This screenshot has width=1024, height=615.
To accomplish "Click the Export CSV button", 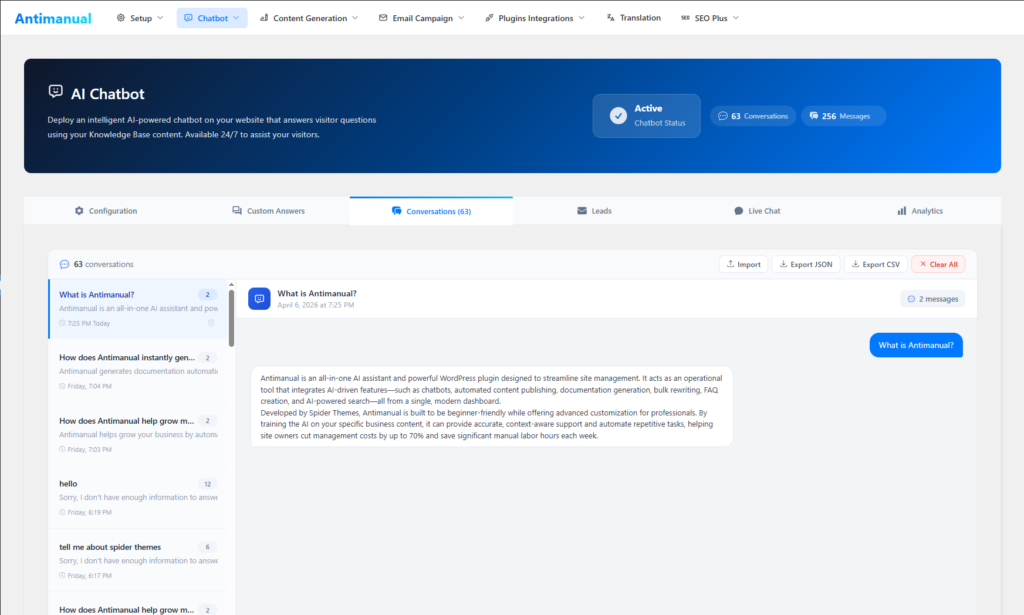I will click(876, 264).
